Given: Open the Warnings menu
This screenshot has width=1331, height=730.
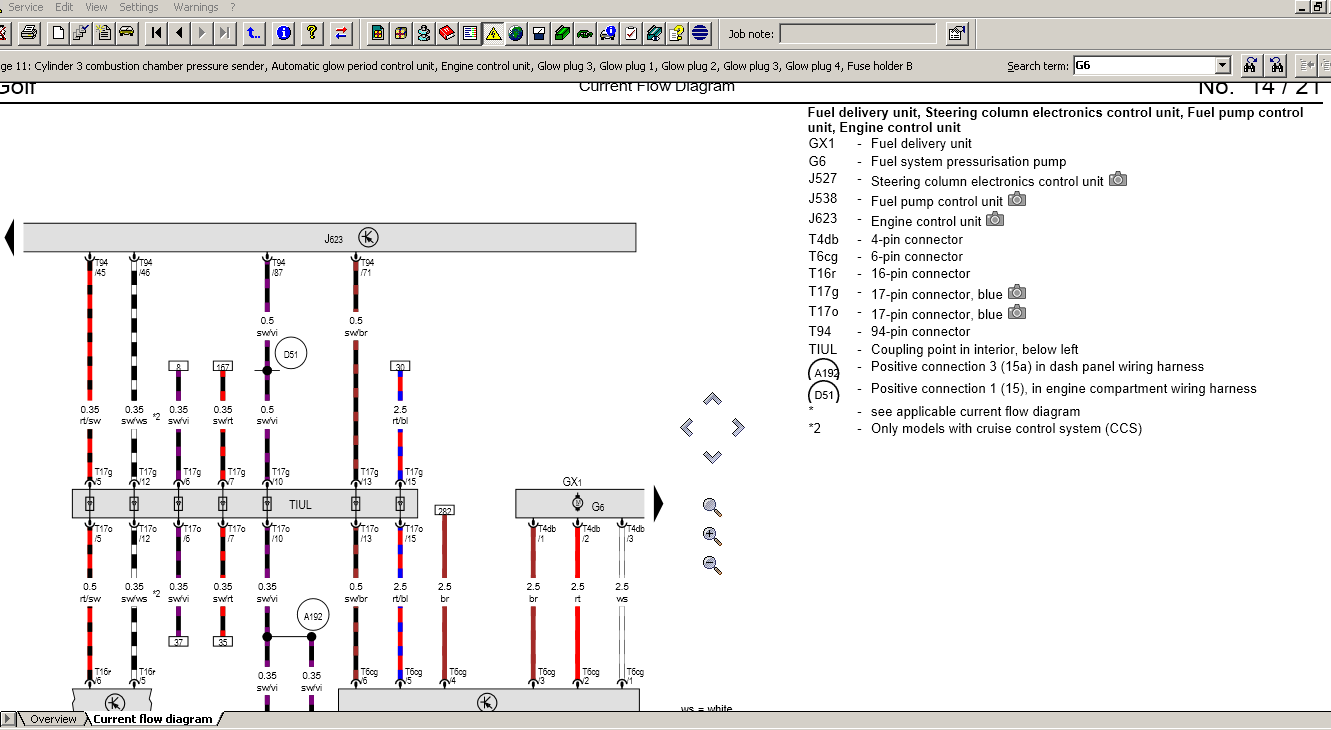Looking at the screenshot, I should click(196, 7).
